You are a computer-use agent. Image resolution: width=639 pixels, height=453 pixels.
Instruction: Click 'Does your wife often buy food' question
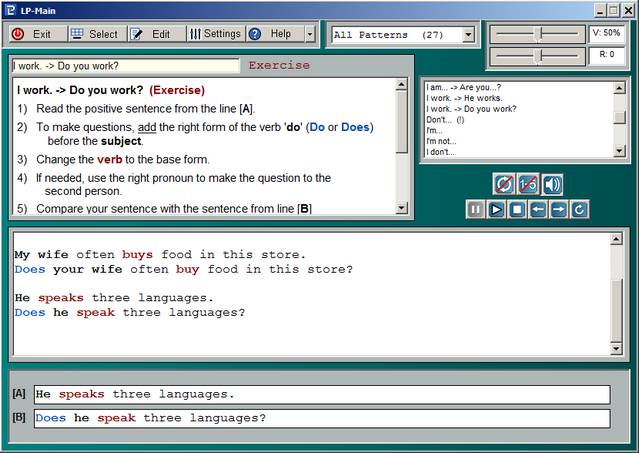click(184, 269)
